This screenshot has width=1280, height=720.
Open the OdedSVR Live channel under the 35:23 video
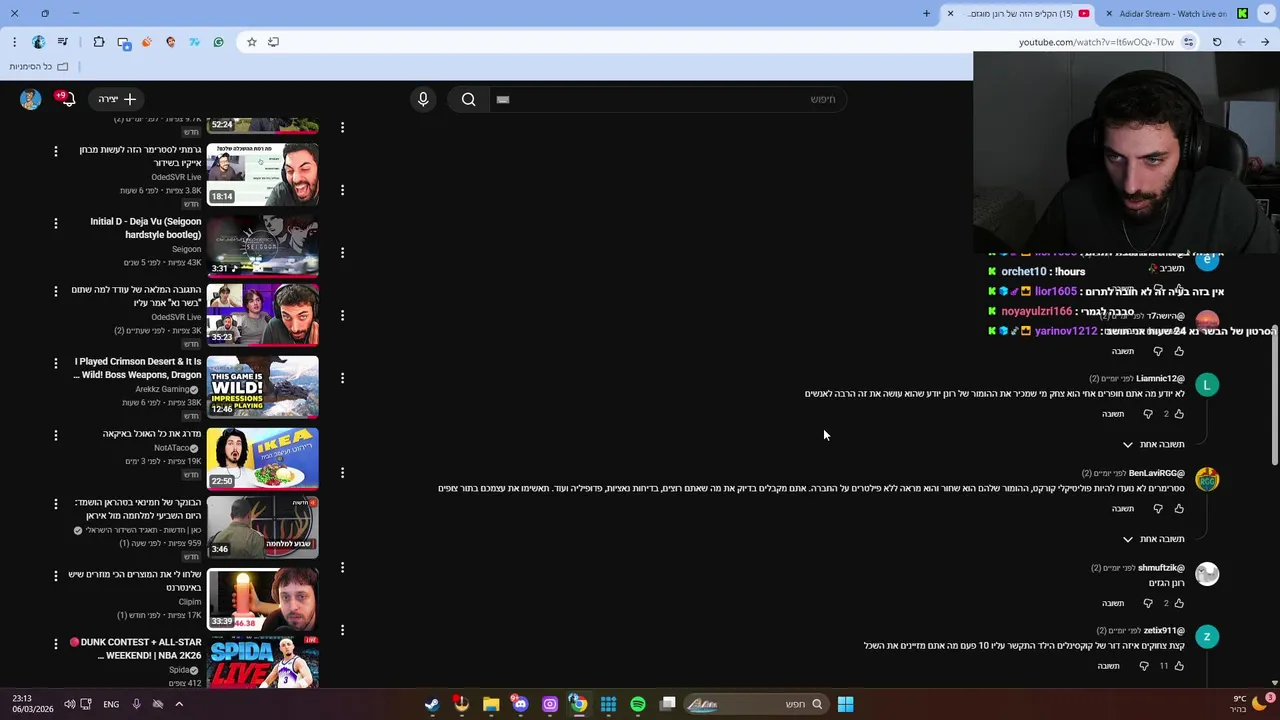click(x=176, y=317)
